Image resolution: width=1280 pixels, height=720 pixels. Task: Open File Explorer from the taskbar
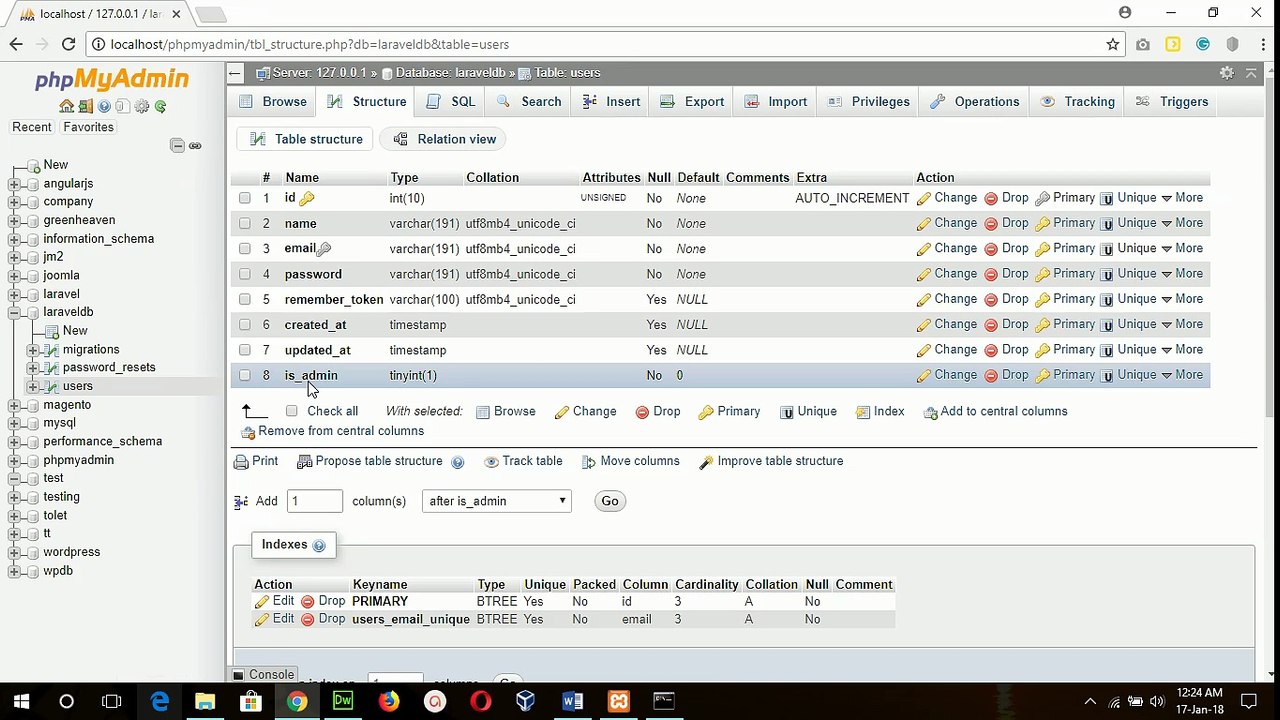tap(205, 701)
